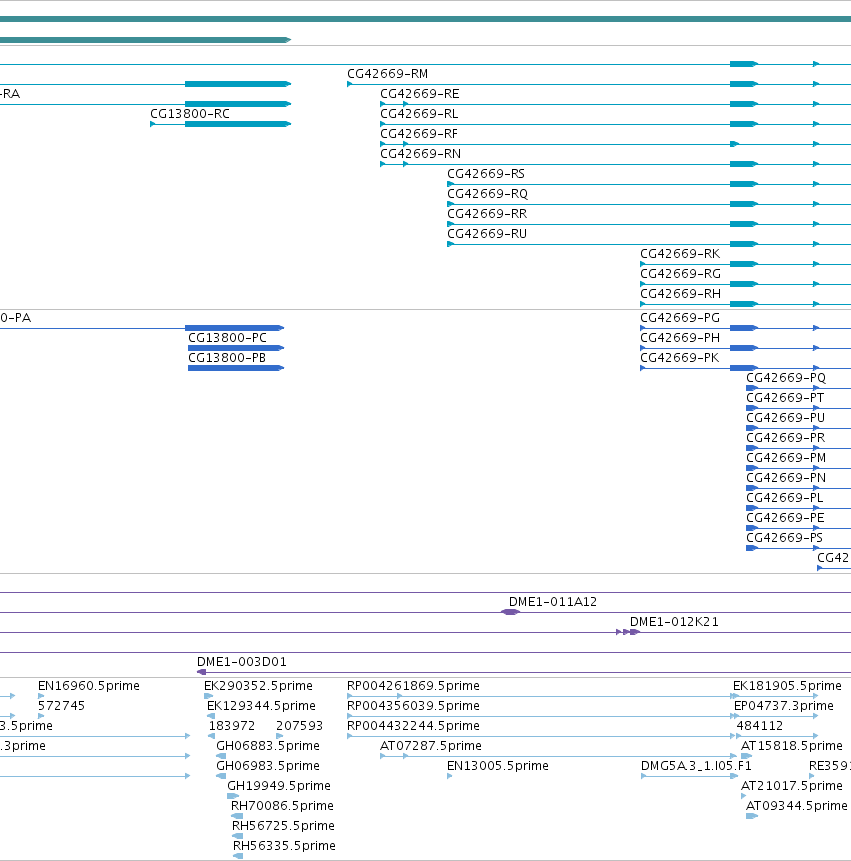
Task: Select EST EK181905.5prime
Action: coord(787,686)
